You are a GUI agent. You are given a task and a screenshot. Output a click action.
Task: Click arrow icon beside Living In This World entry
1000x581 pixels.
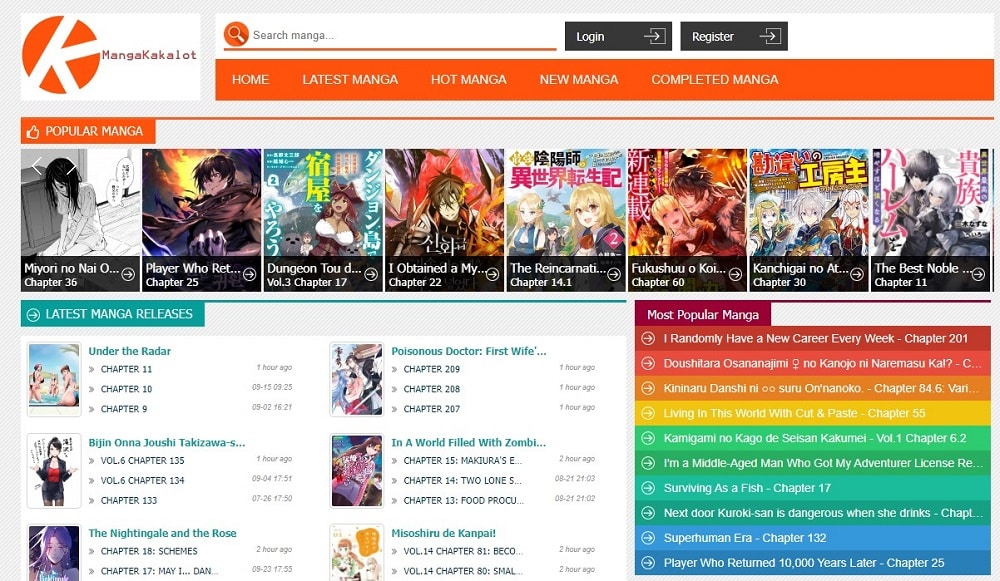[648, 413]
